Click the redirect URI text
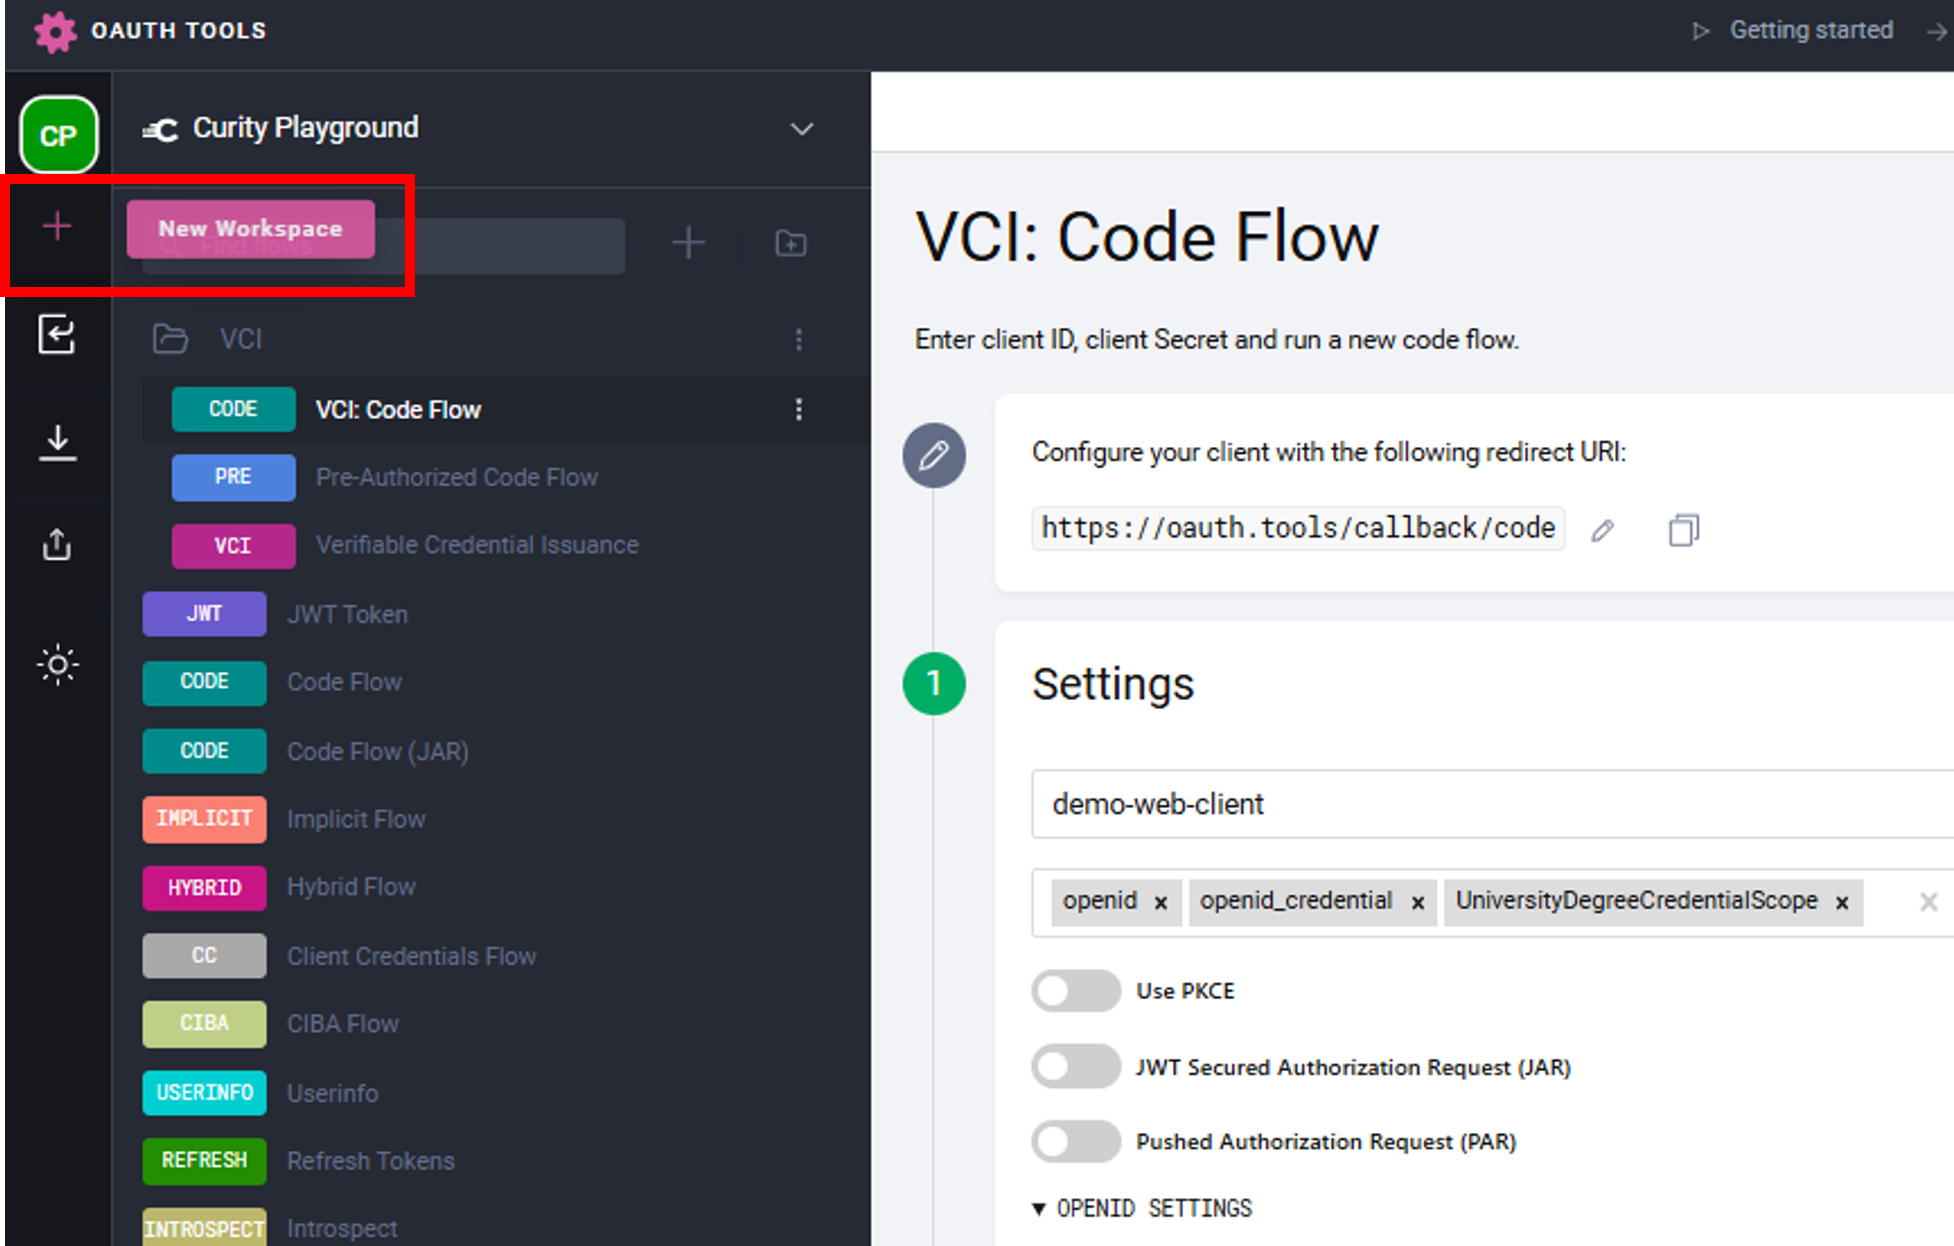1954x1246 pixels. (x=1298, y=528)
